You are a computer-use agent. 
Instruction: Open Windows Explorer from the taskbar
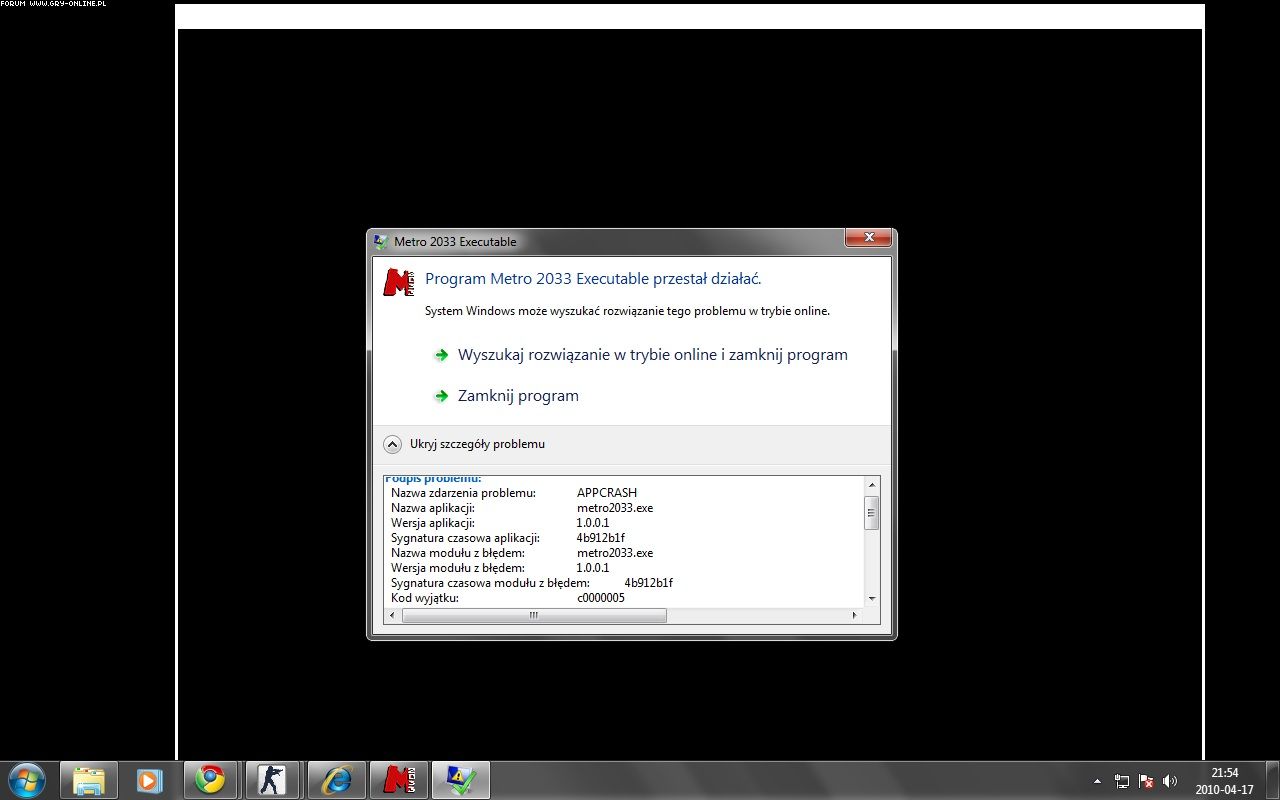pos(89,780)
